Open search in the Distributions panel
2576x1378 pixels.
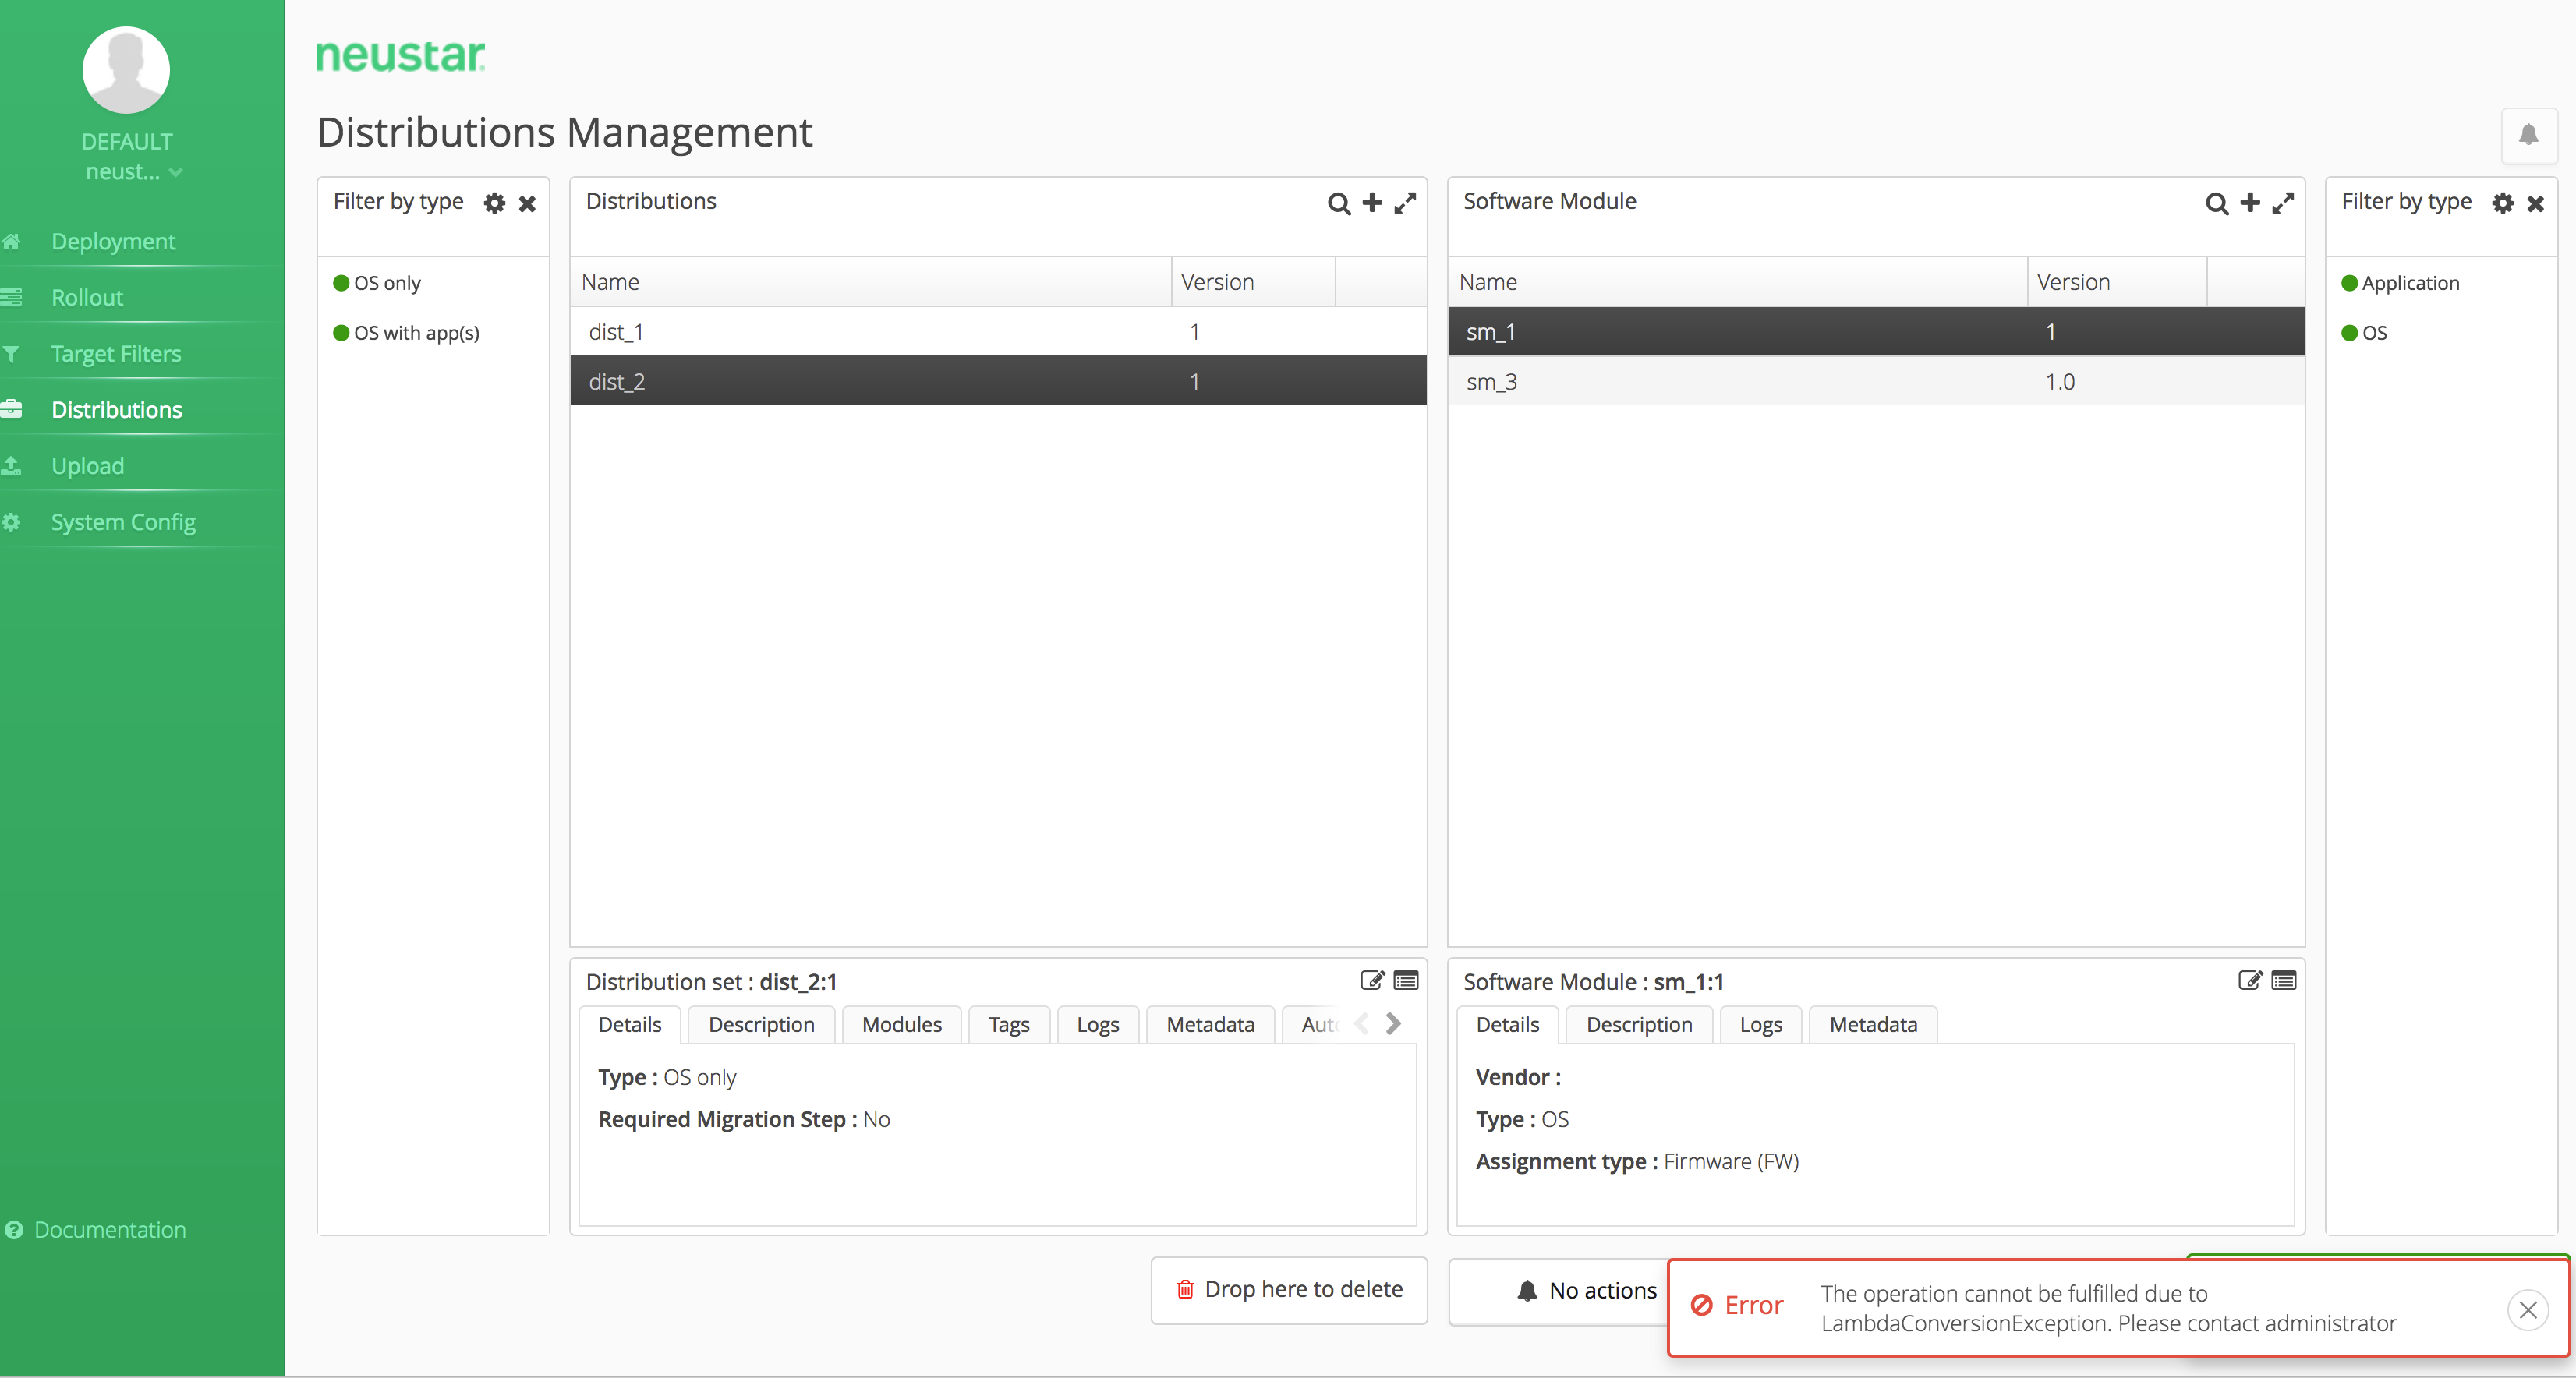tap(1339, 203)
